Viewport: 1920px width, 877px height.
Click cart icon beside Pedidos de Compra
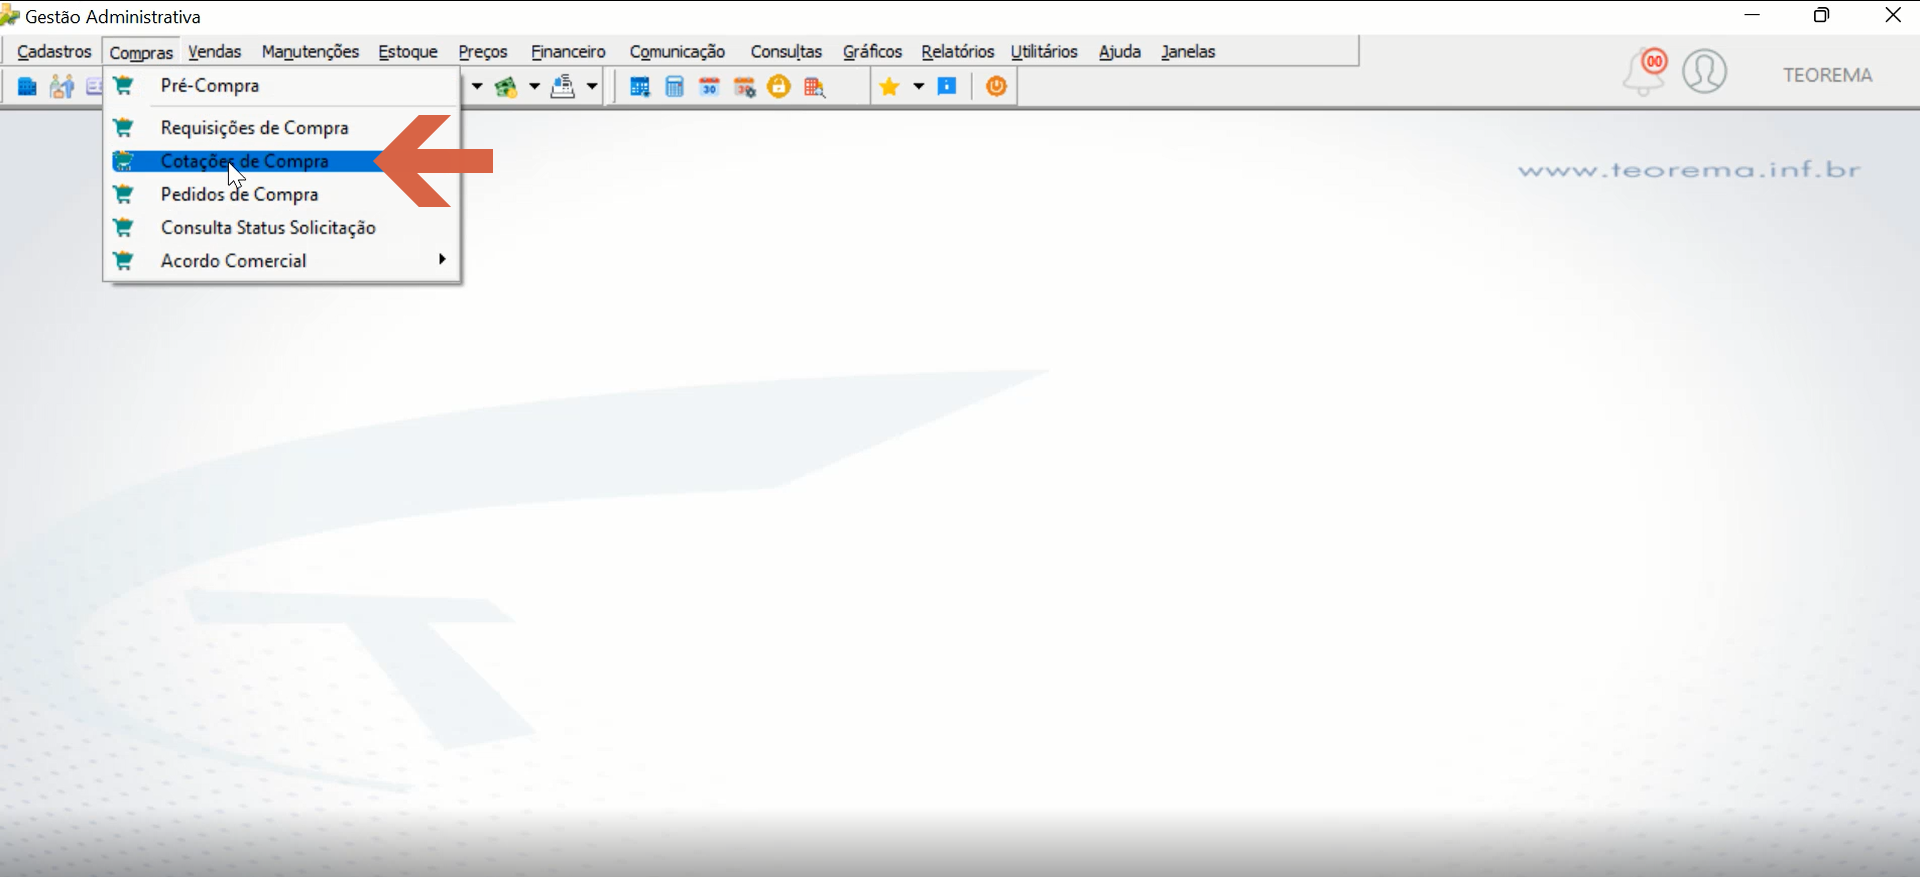[123, 194]
